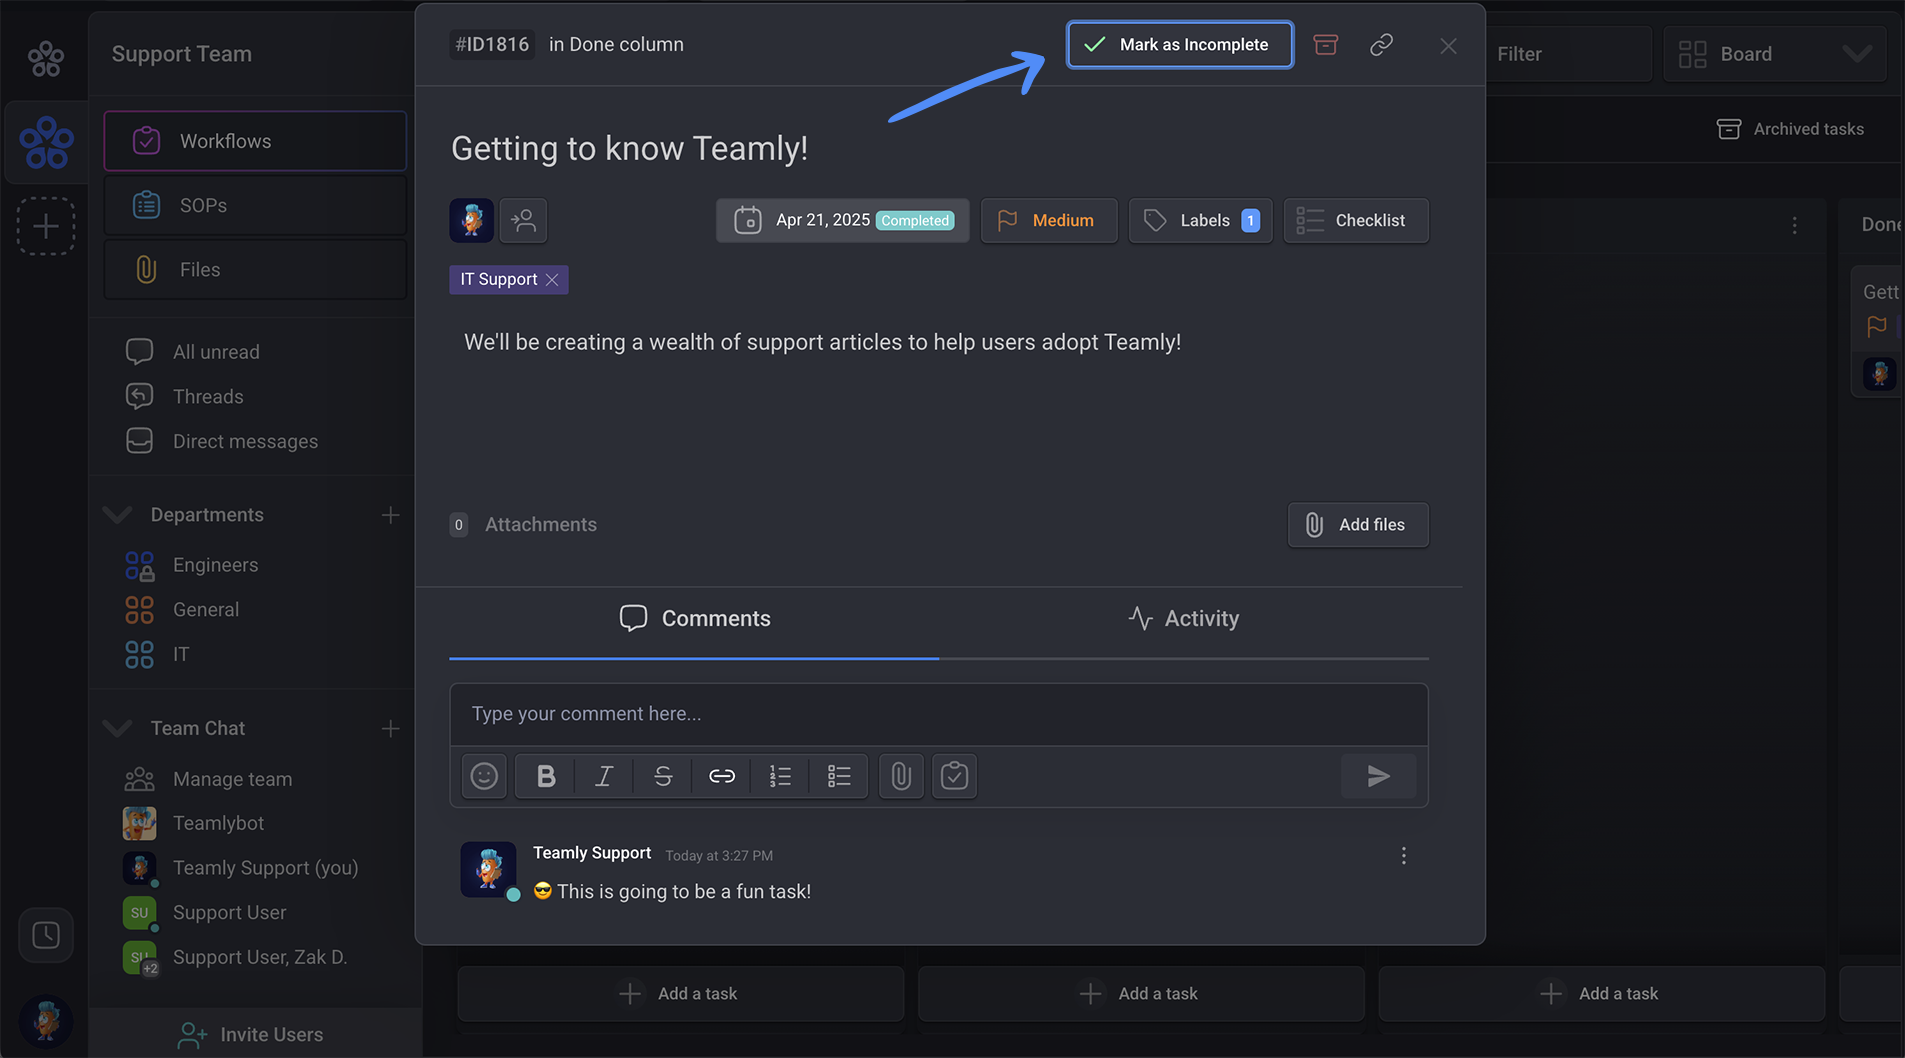Select the active workspace icon in left rail

point(46,142)
